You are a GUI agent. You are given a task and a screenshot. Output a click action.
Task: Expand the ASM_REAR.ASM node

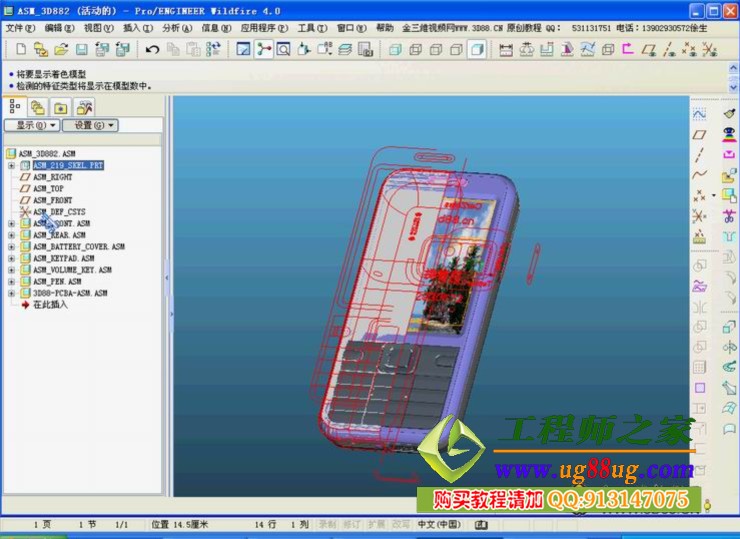pos(11,235)
